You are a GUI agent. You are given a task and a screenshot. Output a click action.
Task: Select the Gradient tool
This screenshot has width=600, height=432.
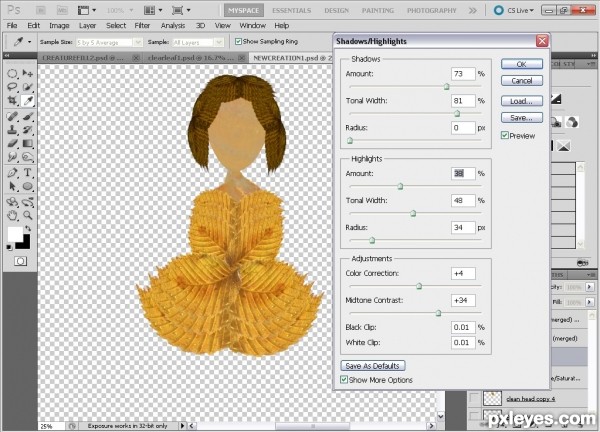(x=28, y=143)
